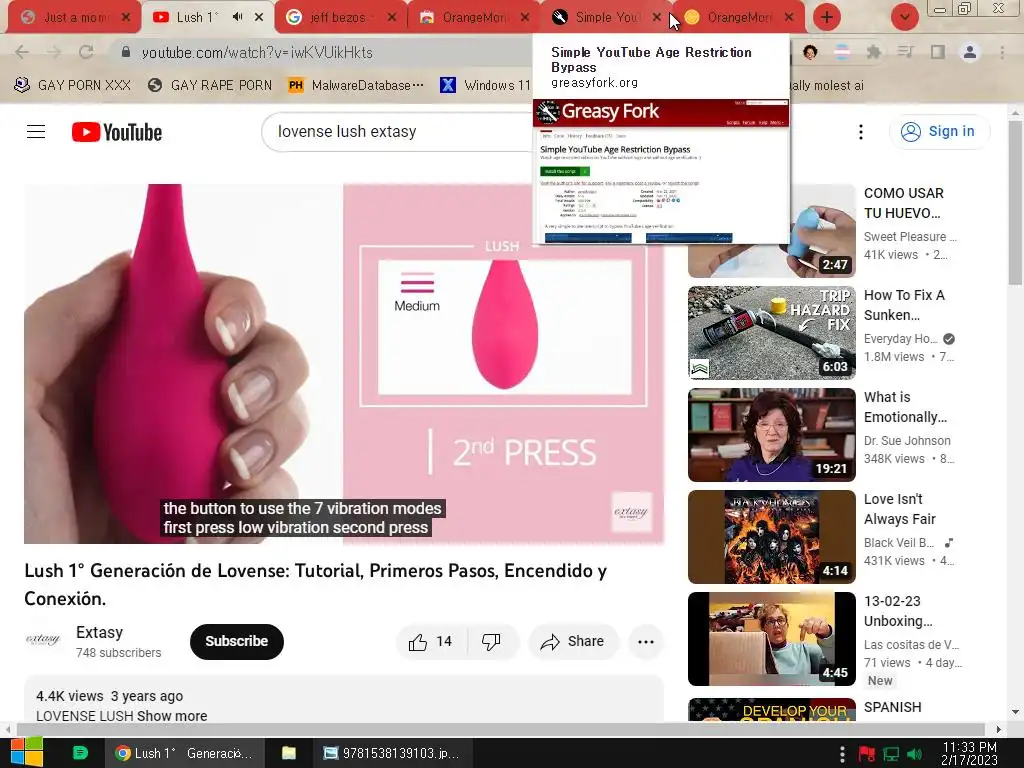The image size is (1024, 768).
Task: Open volume control in system tray
Action: coord(914,754)
